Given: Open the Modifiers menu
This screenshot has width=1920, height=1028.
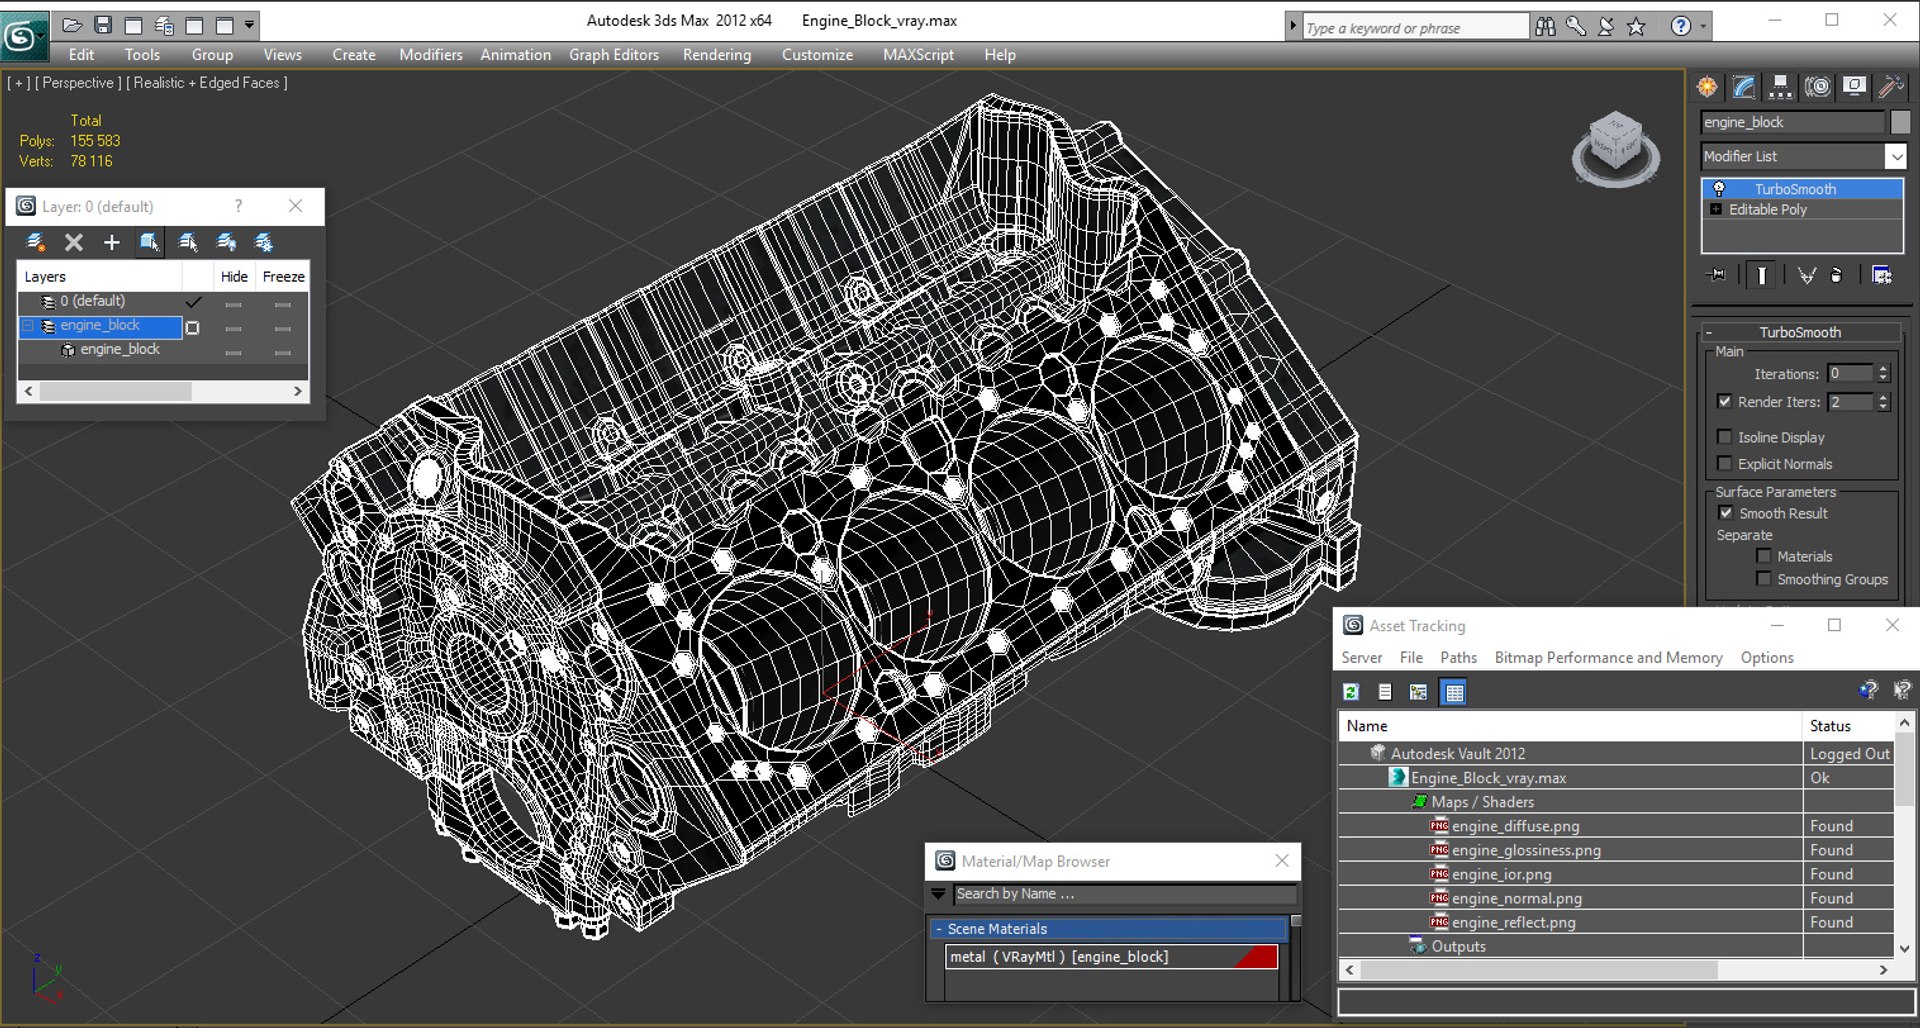Looking at the screenshot, I should [431, 55].
